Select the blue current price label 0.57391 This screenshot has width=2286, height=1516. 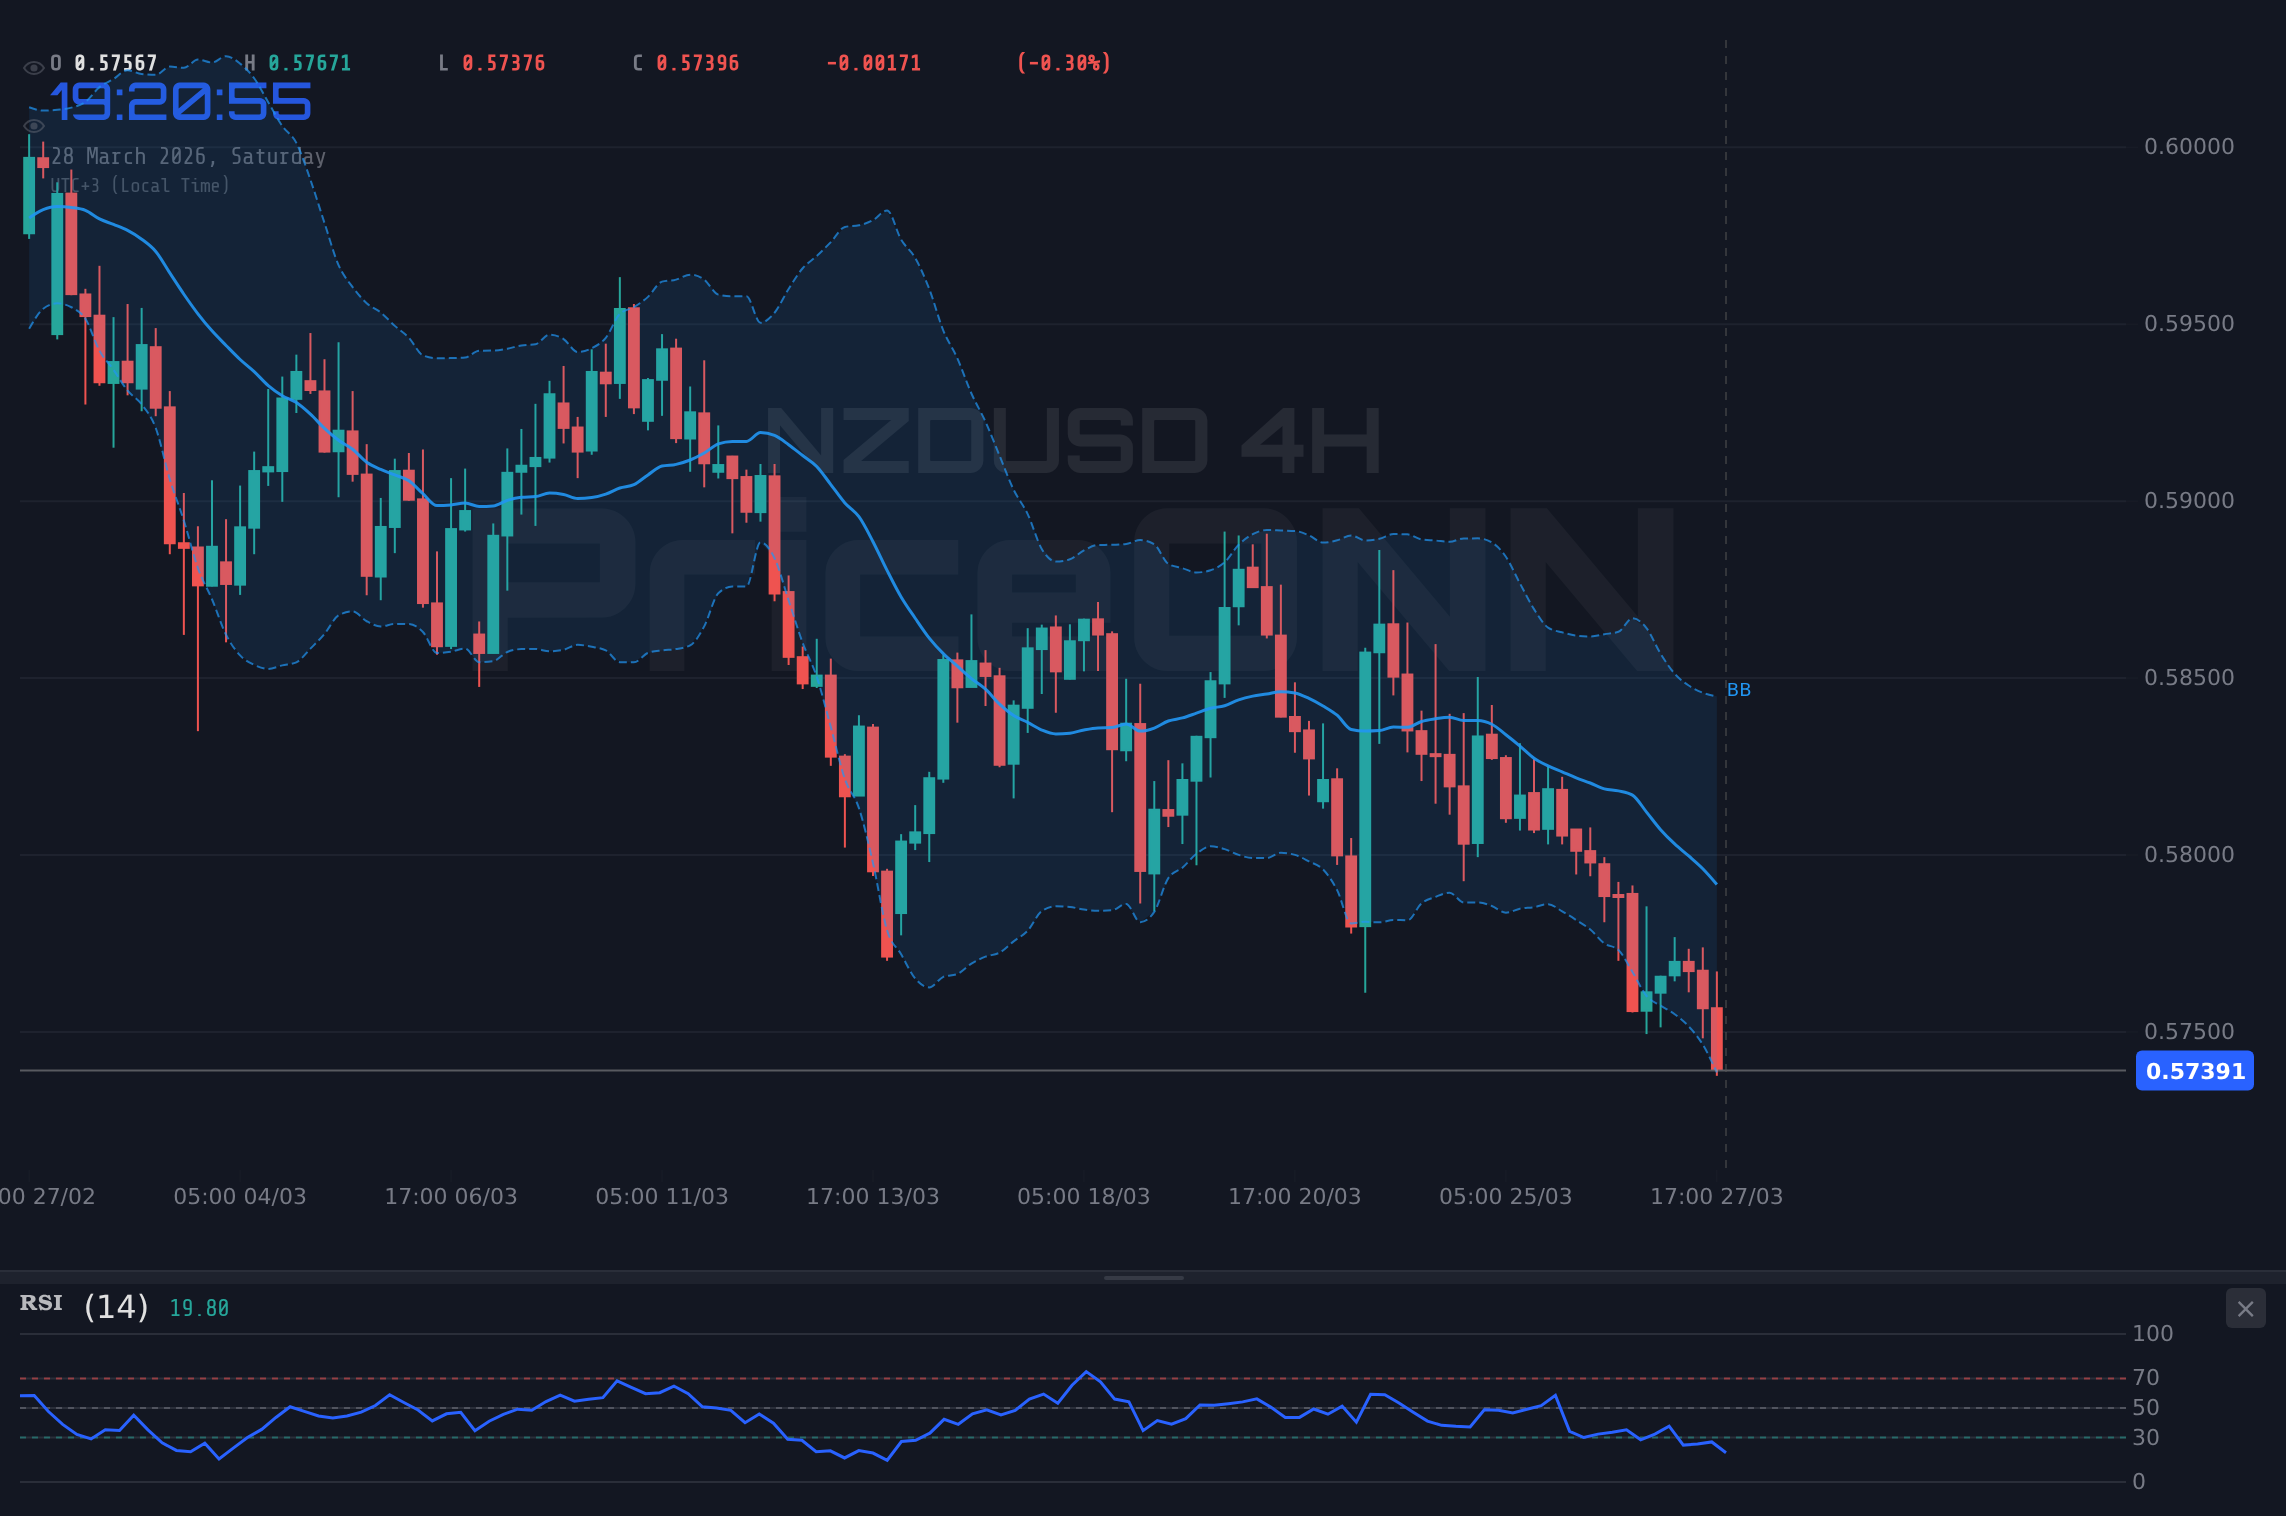point(2194,1071)
